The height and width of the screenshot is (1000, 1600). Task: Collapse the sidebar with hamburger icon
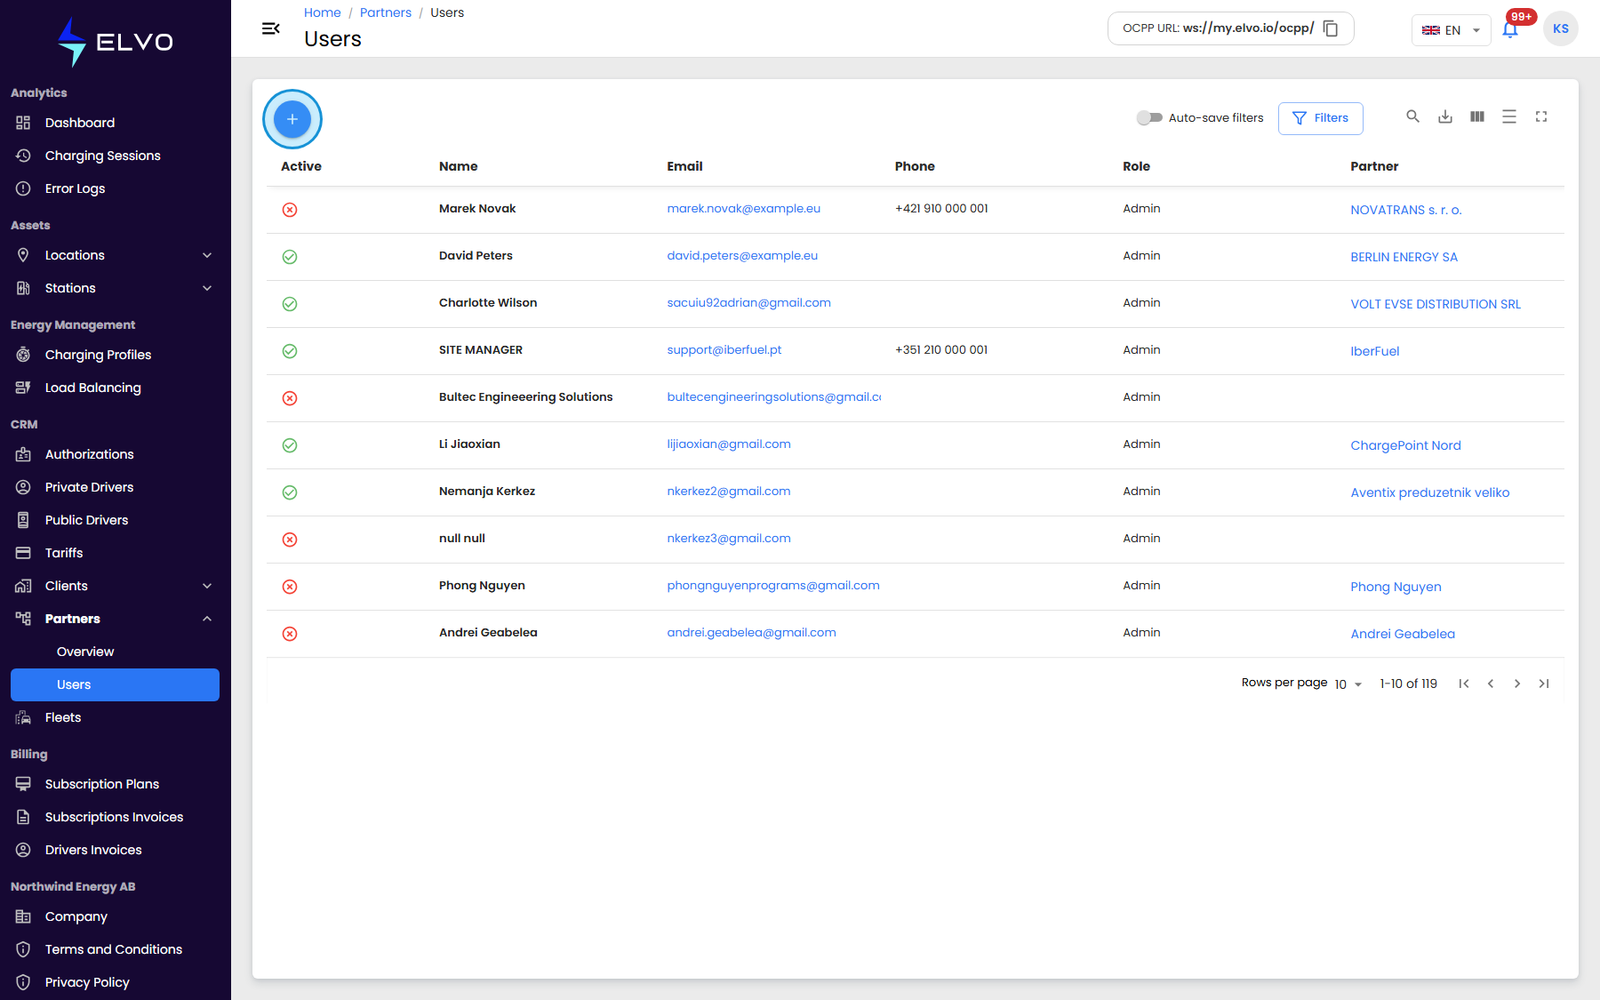(270, 29)
